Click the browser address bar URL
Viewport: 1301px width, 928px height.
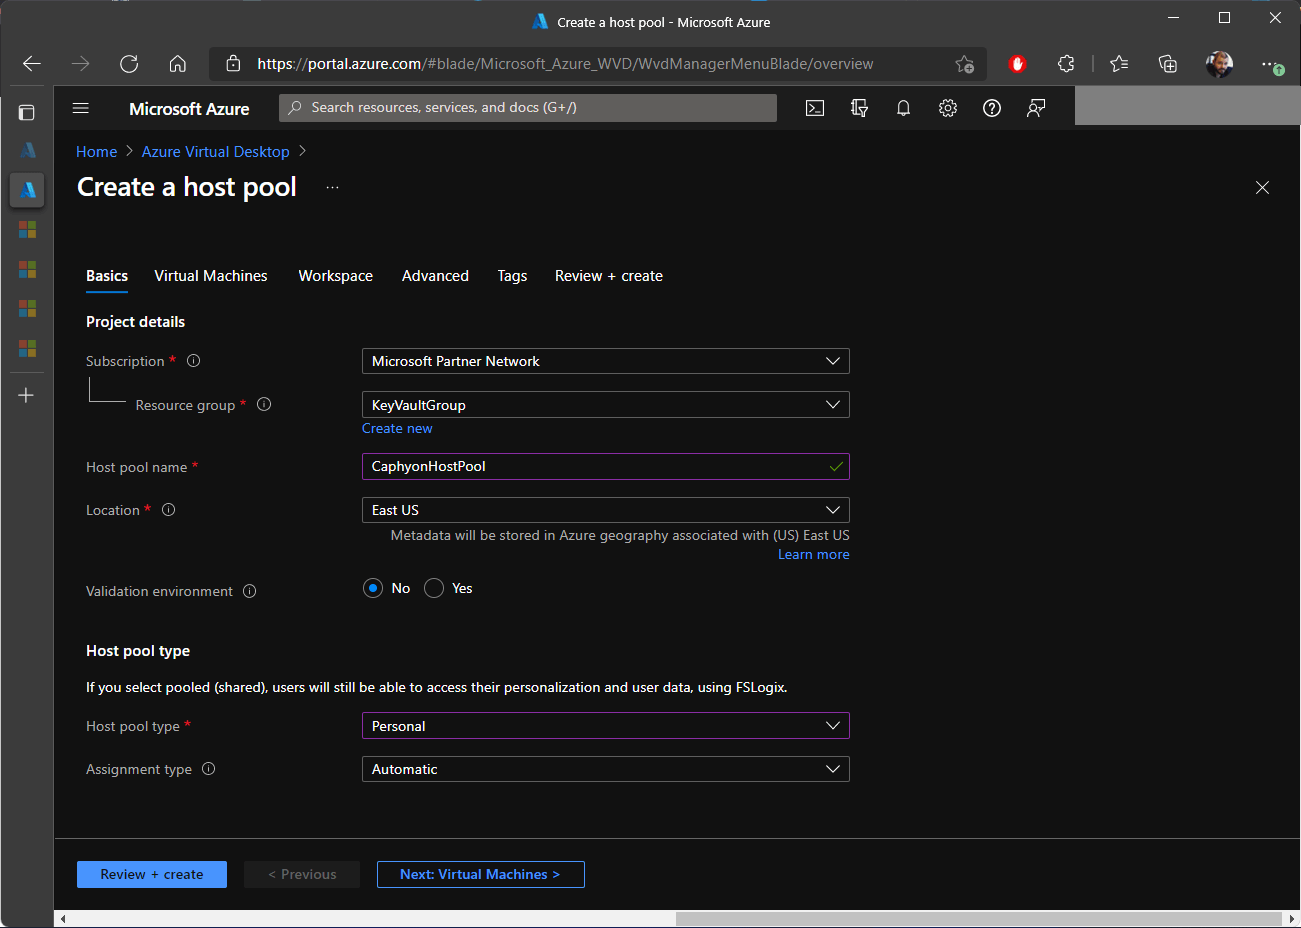(565, 64)
